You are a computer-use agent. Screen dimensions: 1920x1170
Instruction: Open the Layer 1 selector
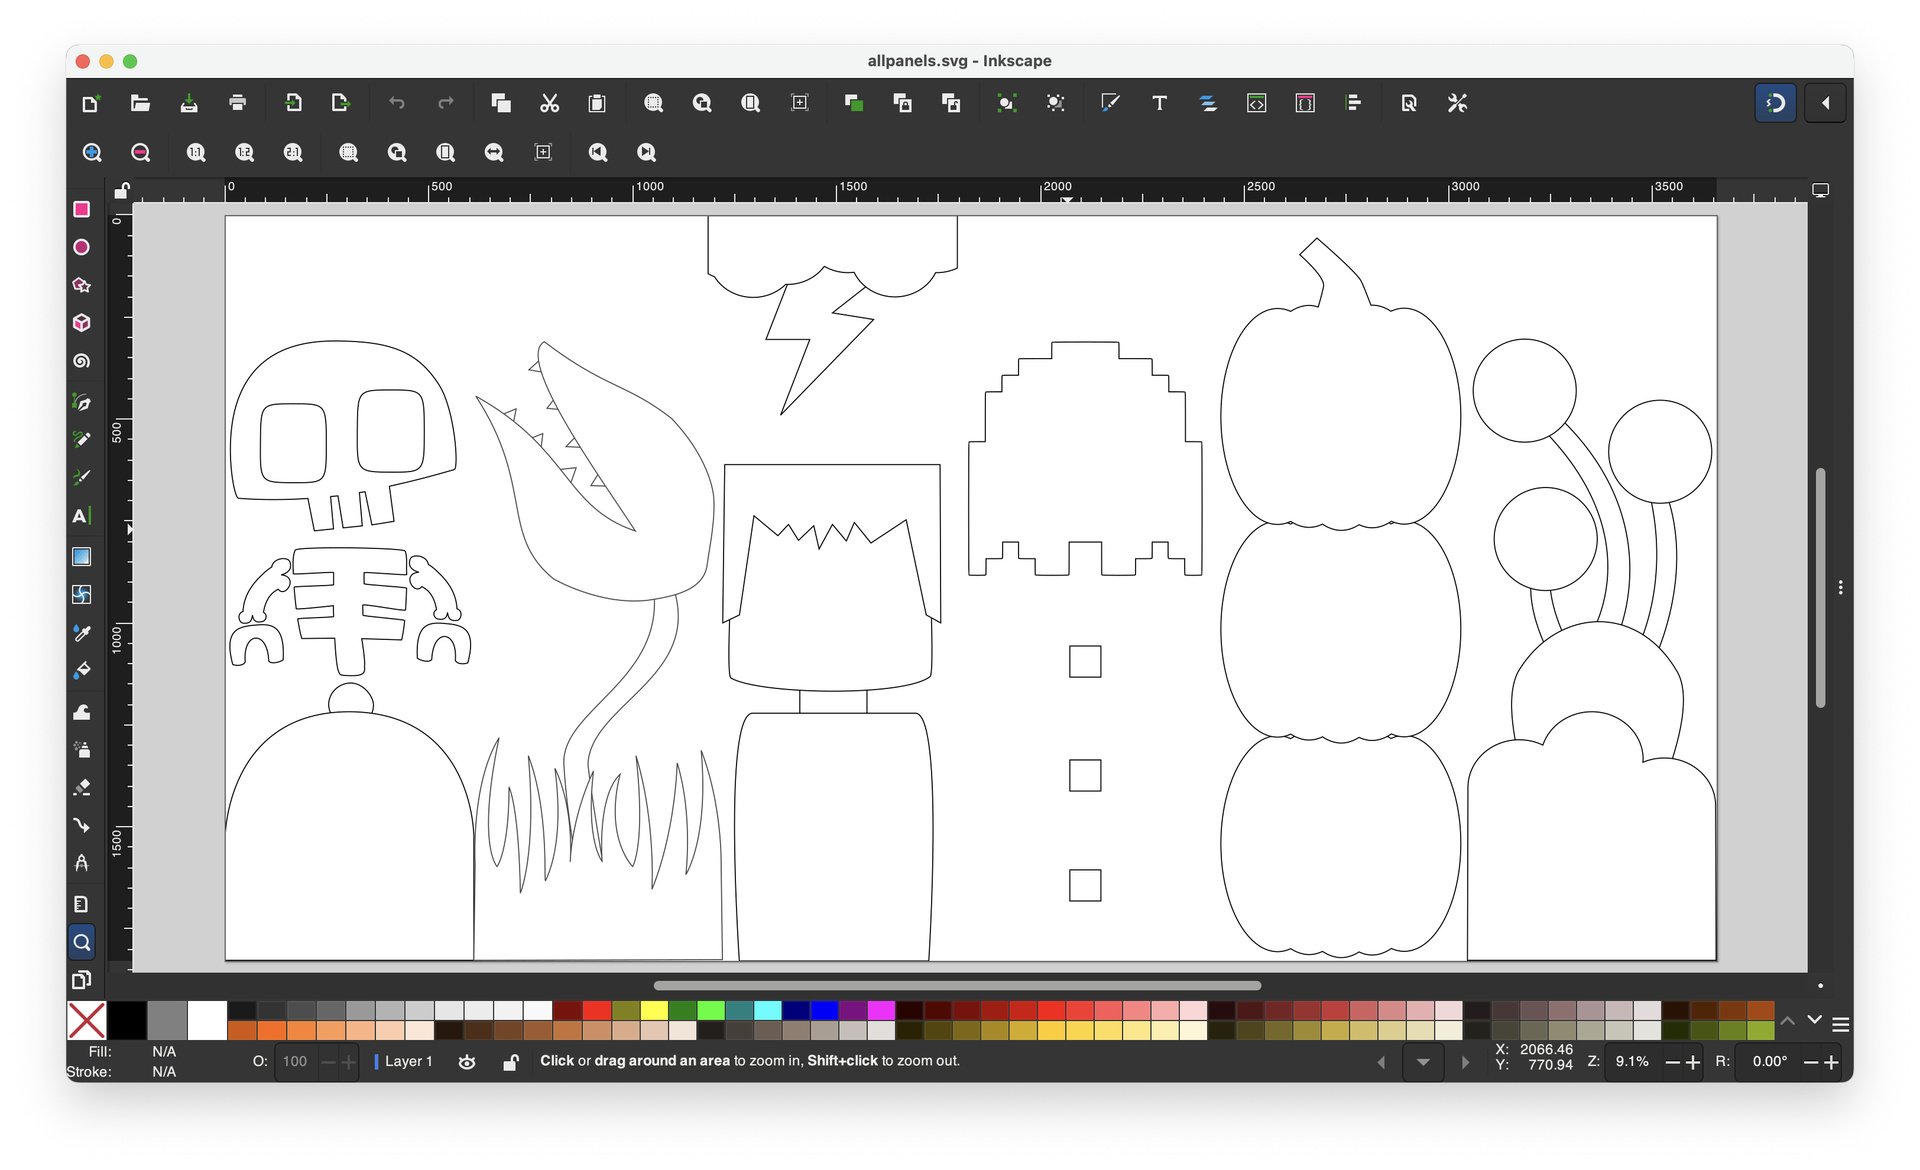pos(404,1062)
